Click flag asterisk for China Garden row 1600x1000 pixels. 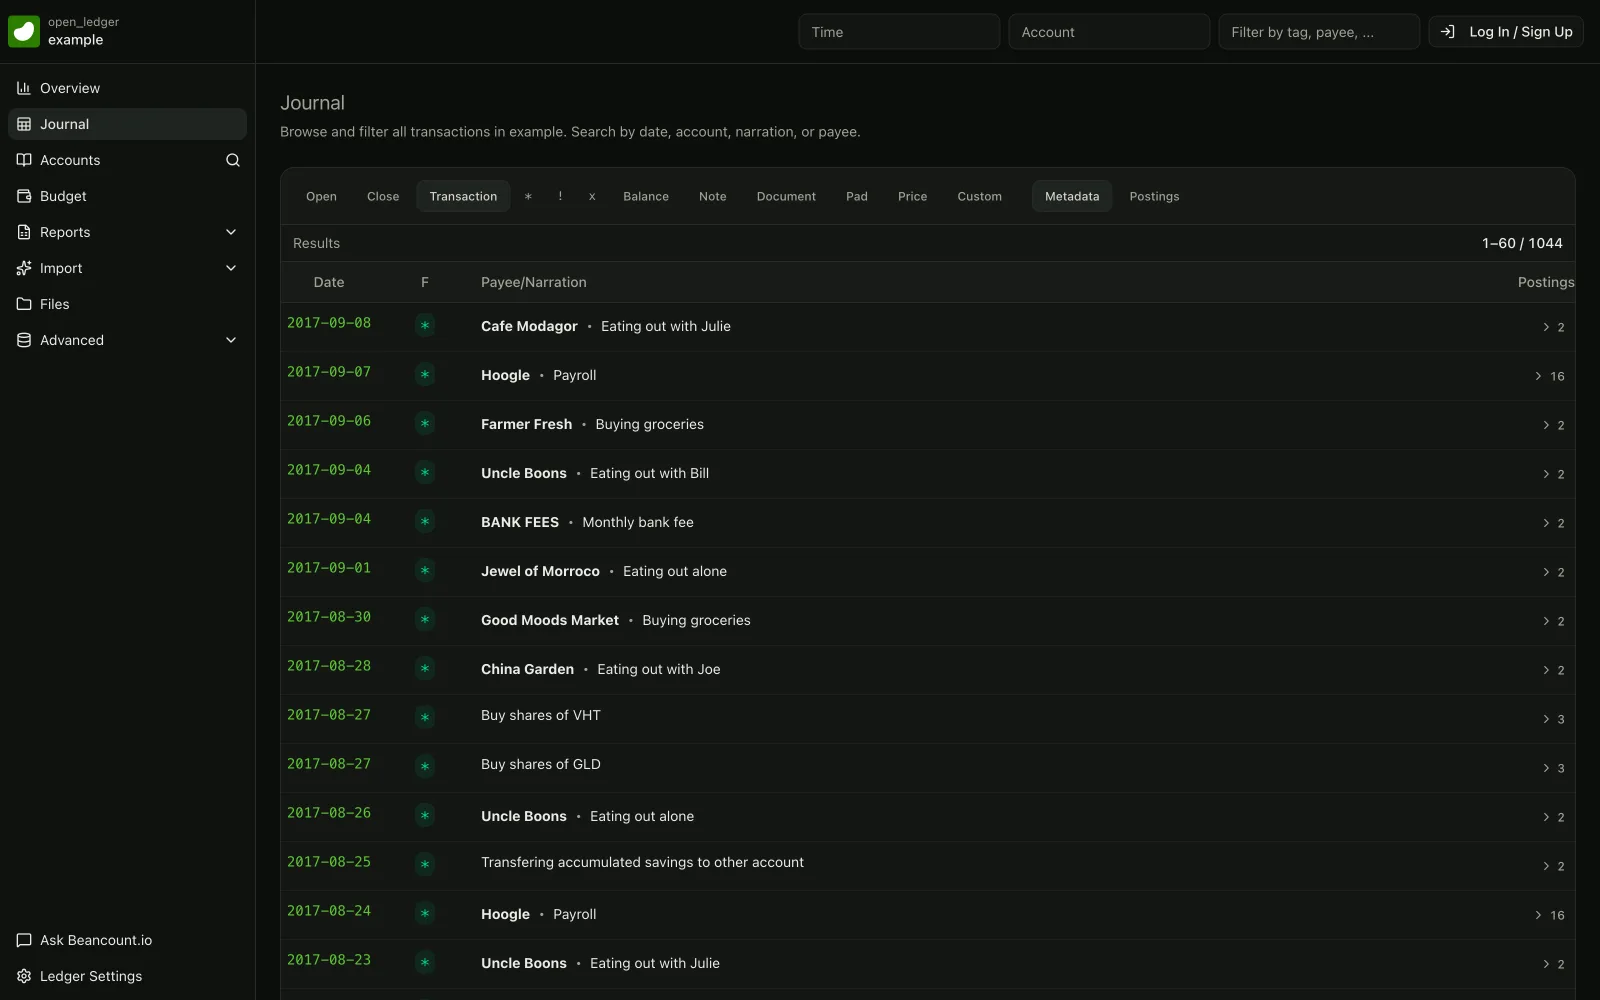pyautogui.click(x=425, y=669)
